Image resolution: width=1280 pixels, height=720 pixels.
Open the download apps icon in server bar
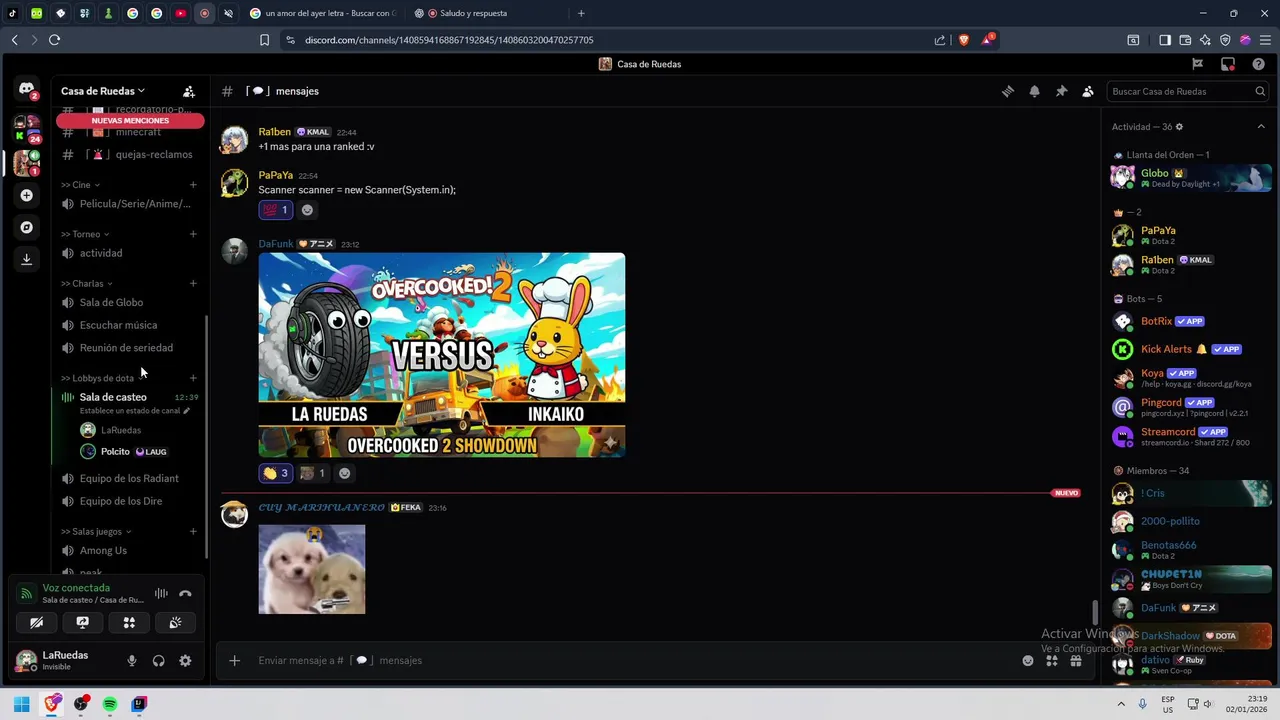(27, 259)
